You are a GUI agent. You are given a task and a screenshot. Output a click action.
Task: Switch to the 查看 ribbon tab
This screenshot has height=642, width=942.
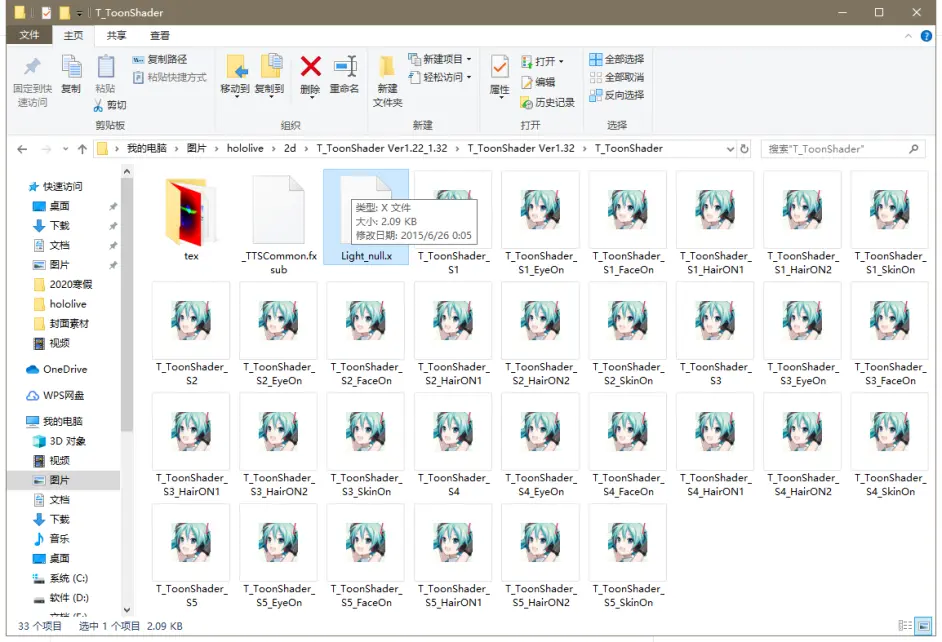coord(160,35)
